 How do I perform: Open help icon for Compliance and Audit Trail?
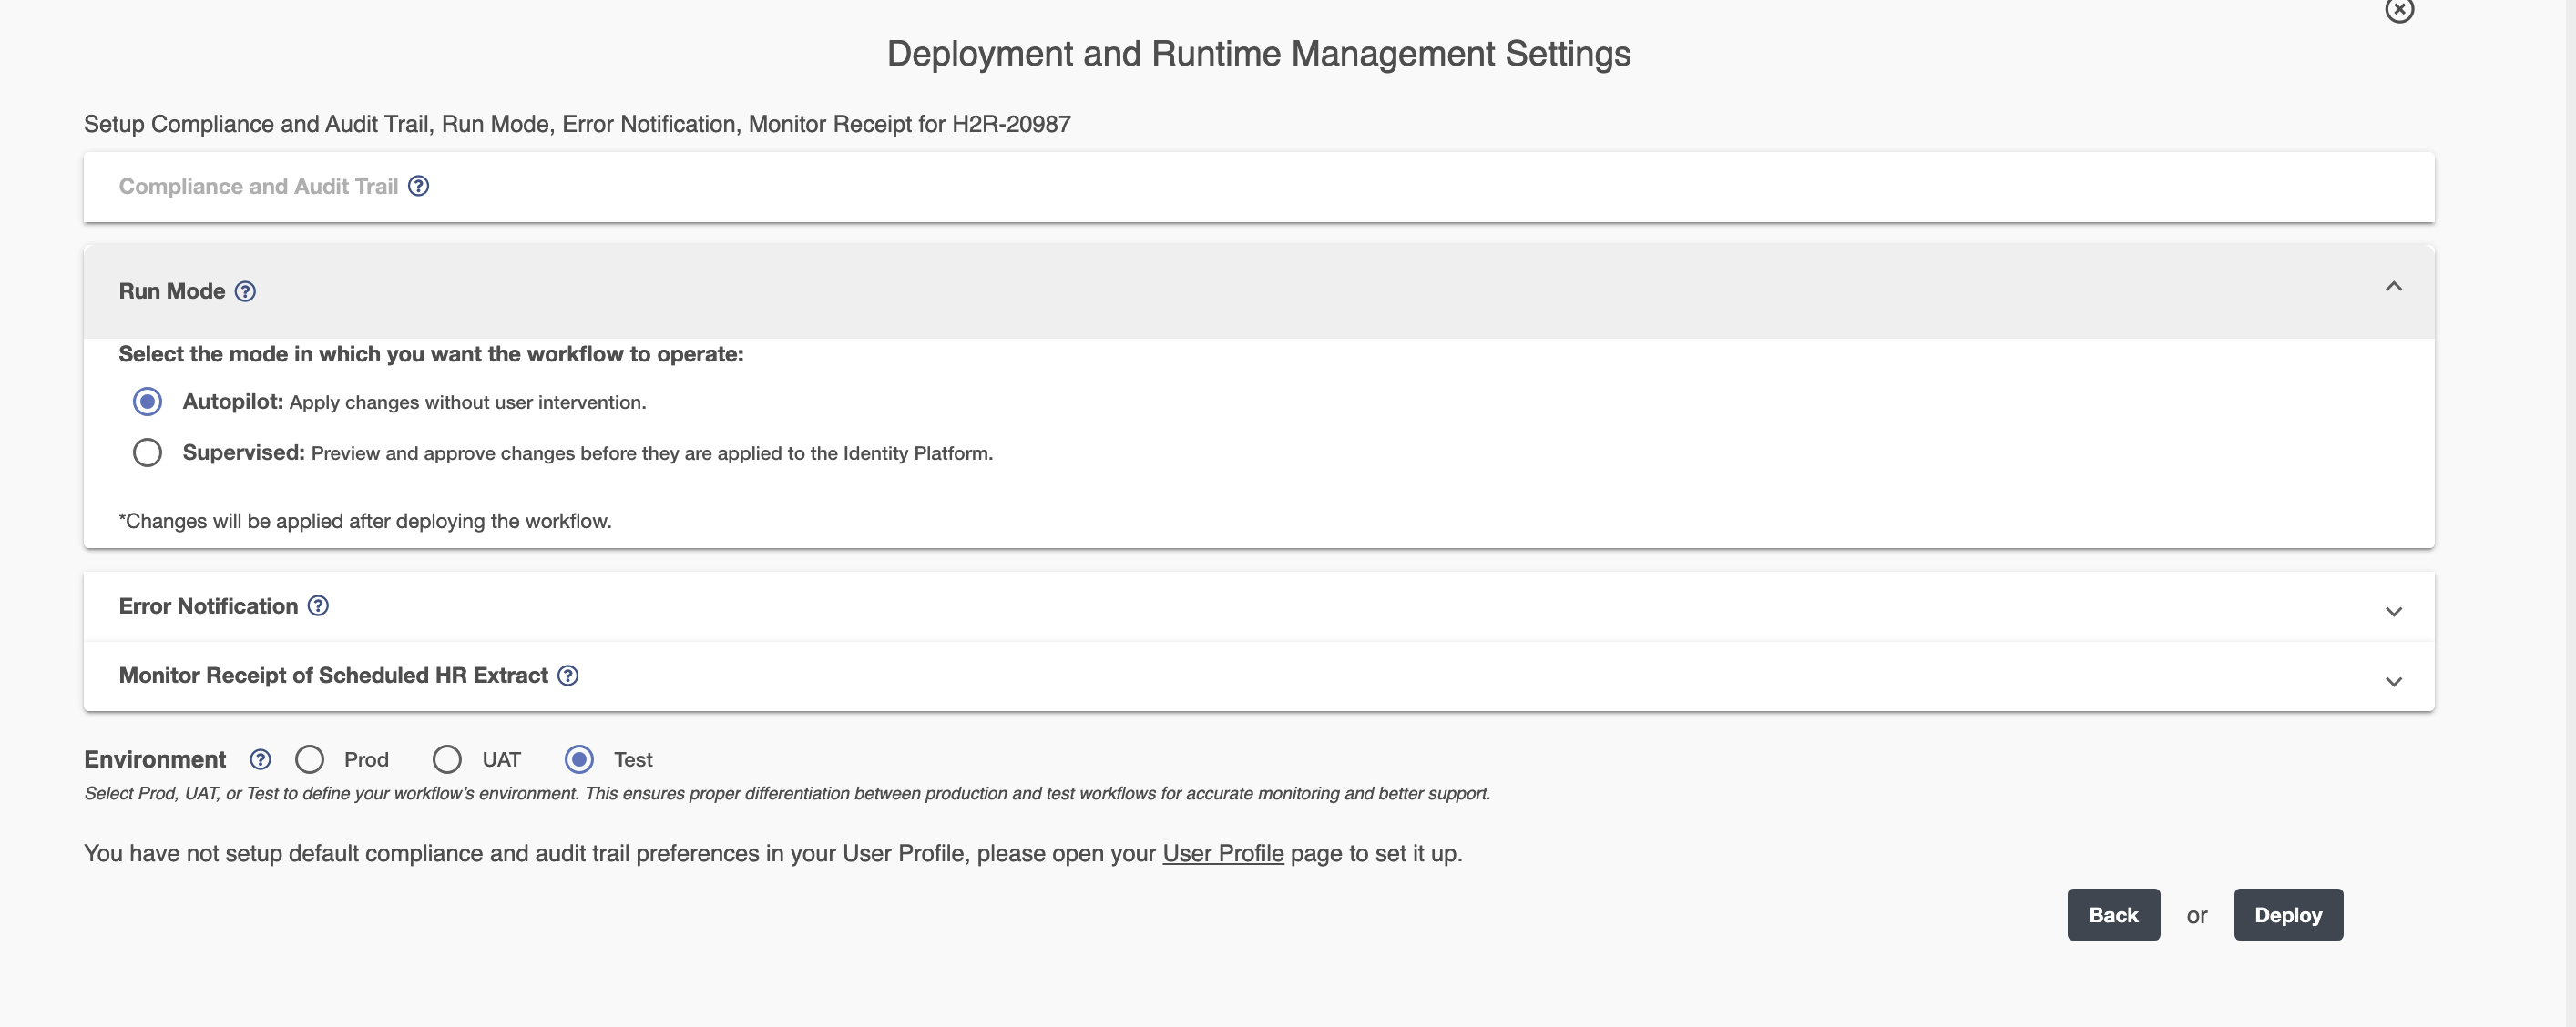[x=418, y=186]
